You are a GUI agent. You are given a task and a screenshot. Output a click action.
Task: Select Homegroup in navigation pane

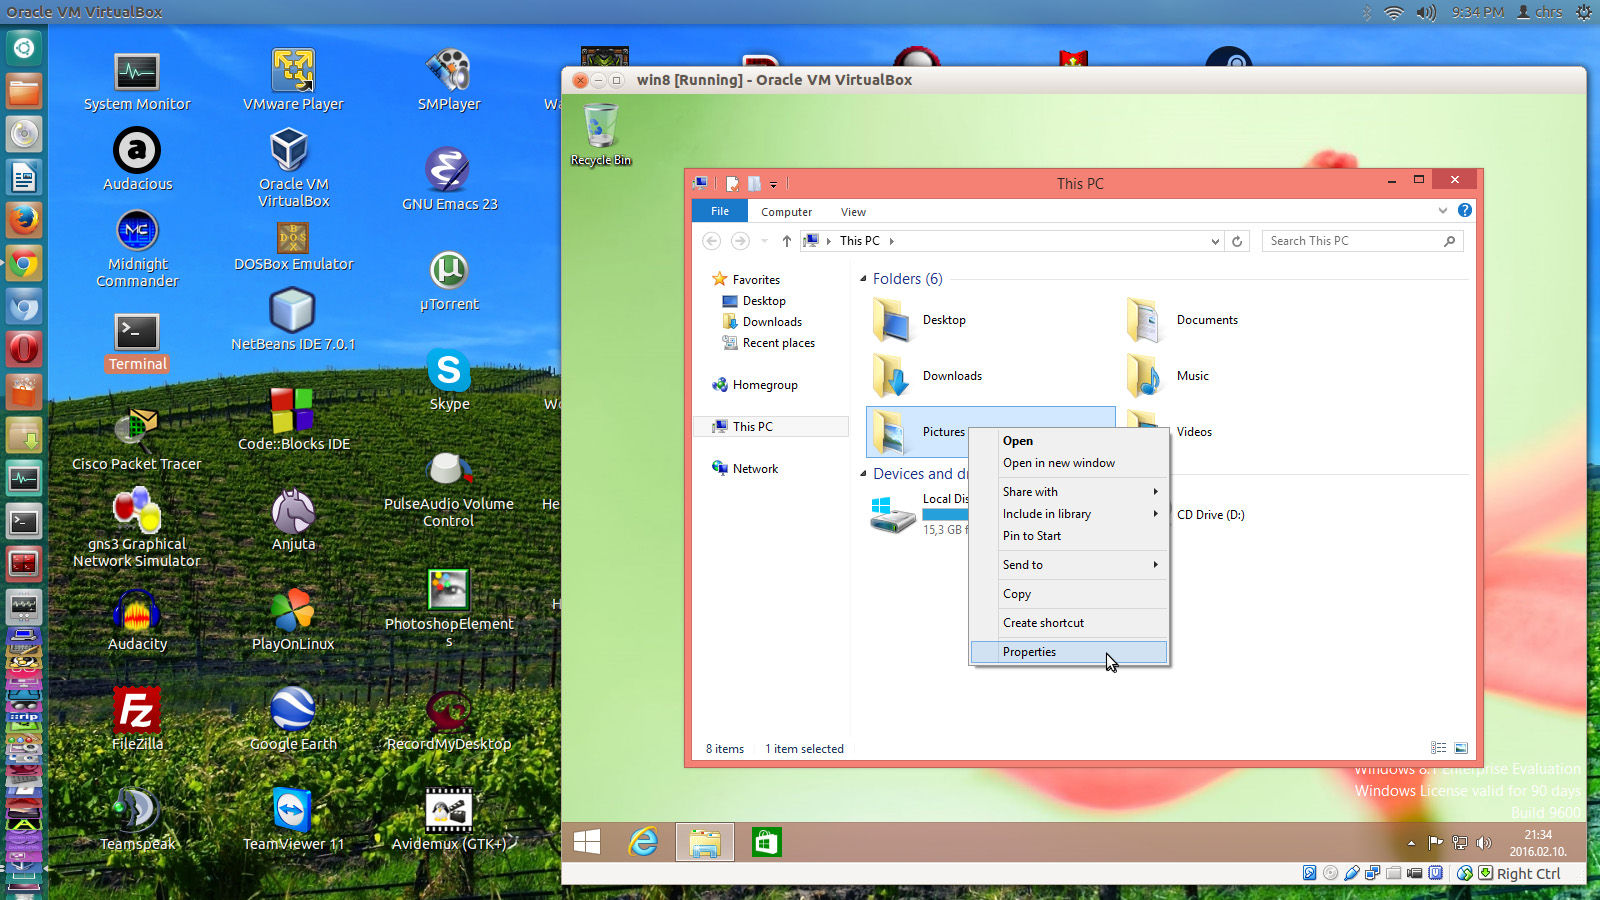tap(755, 385)
